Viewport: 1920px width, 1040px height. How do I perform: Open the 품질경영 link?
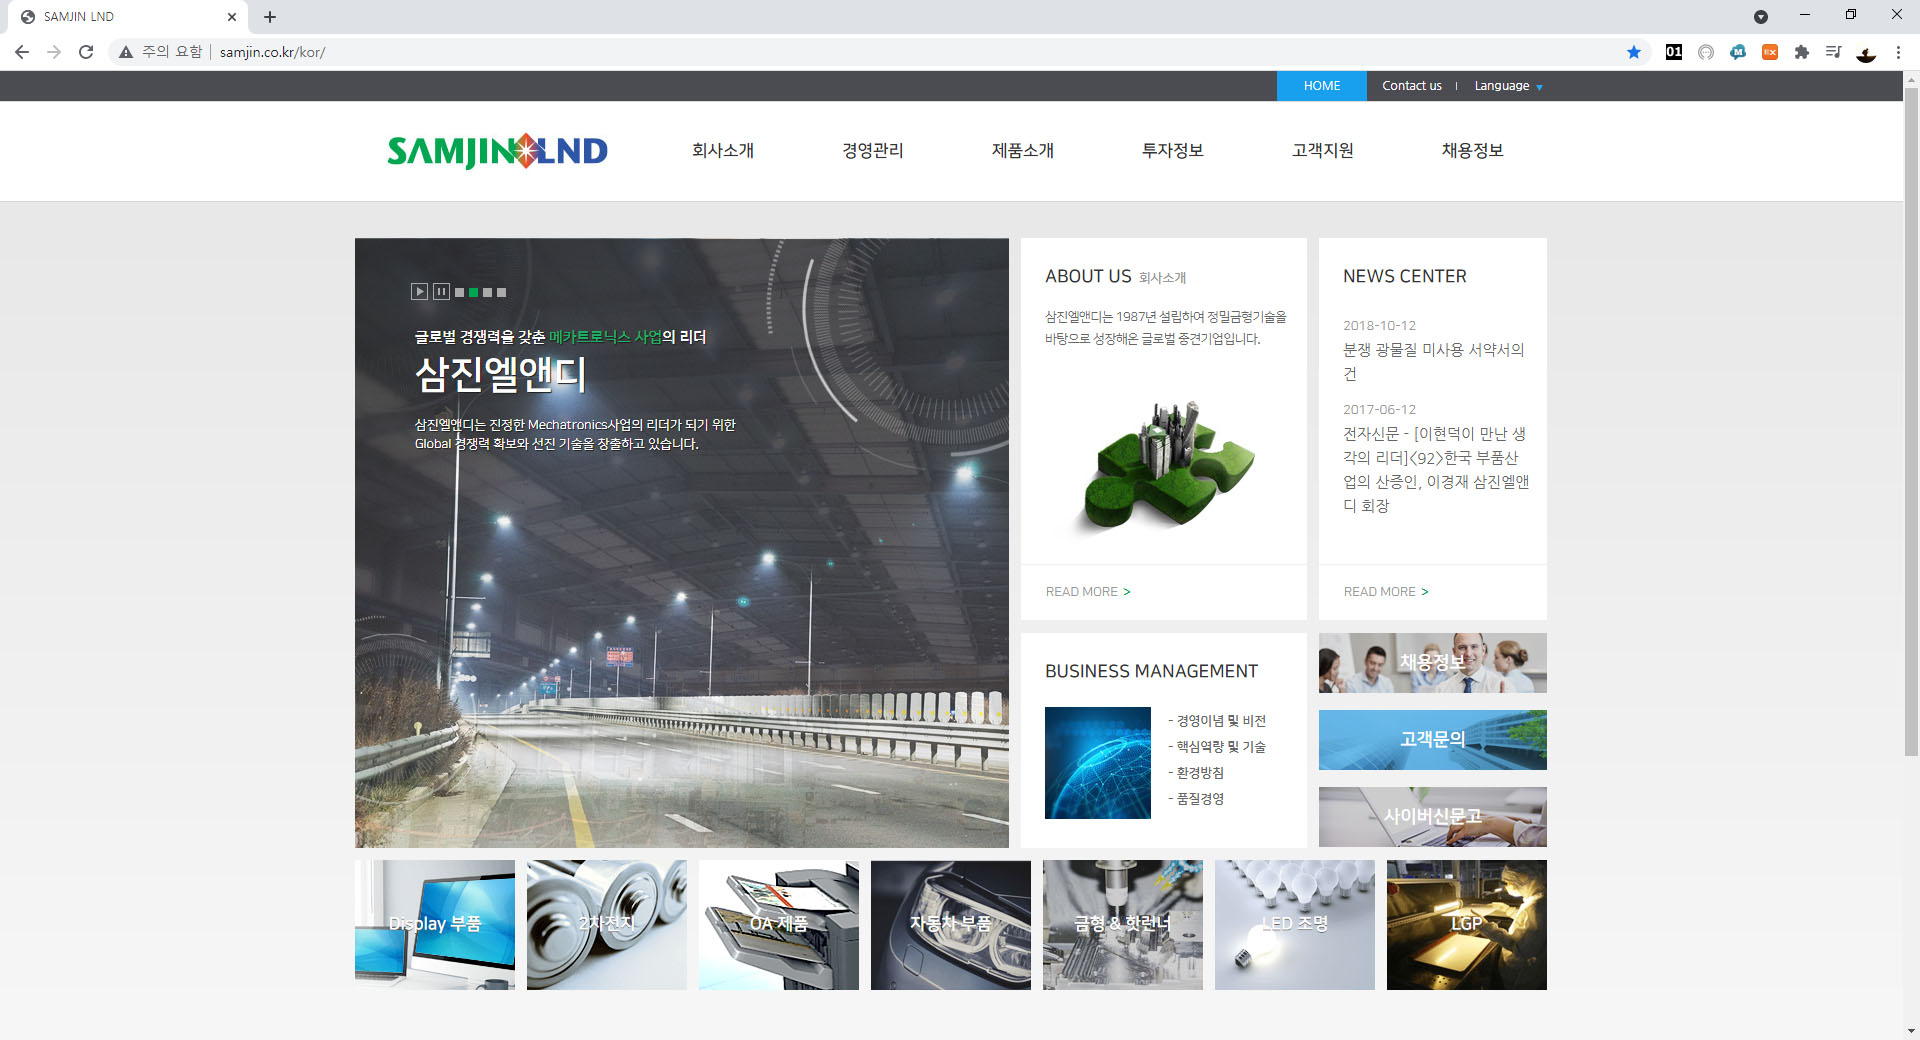(x=1196, y=799)
